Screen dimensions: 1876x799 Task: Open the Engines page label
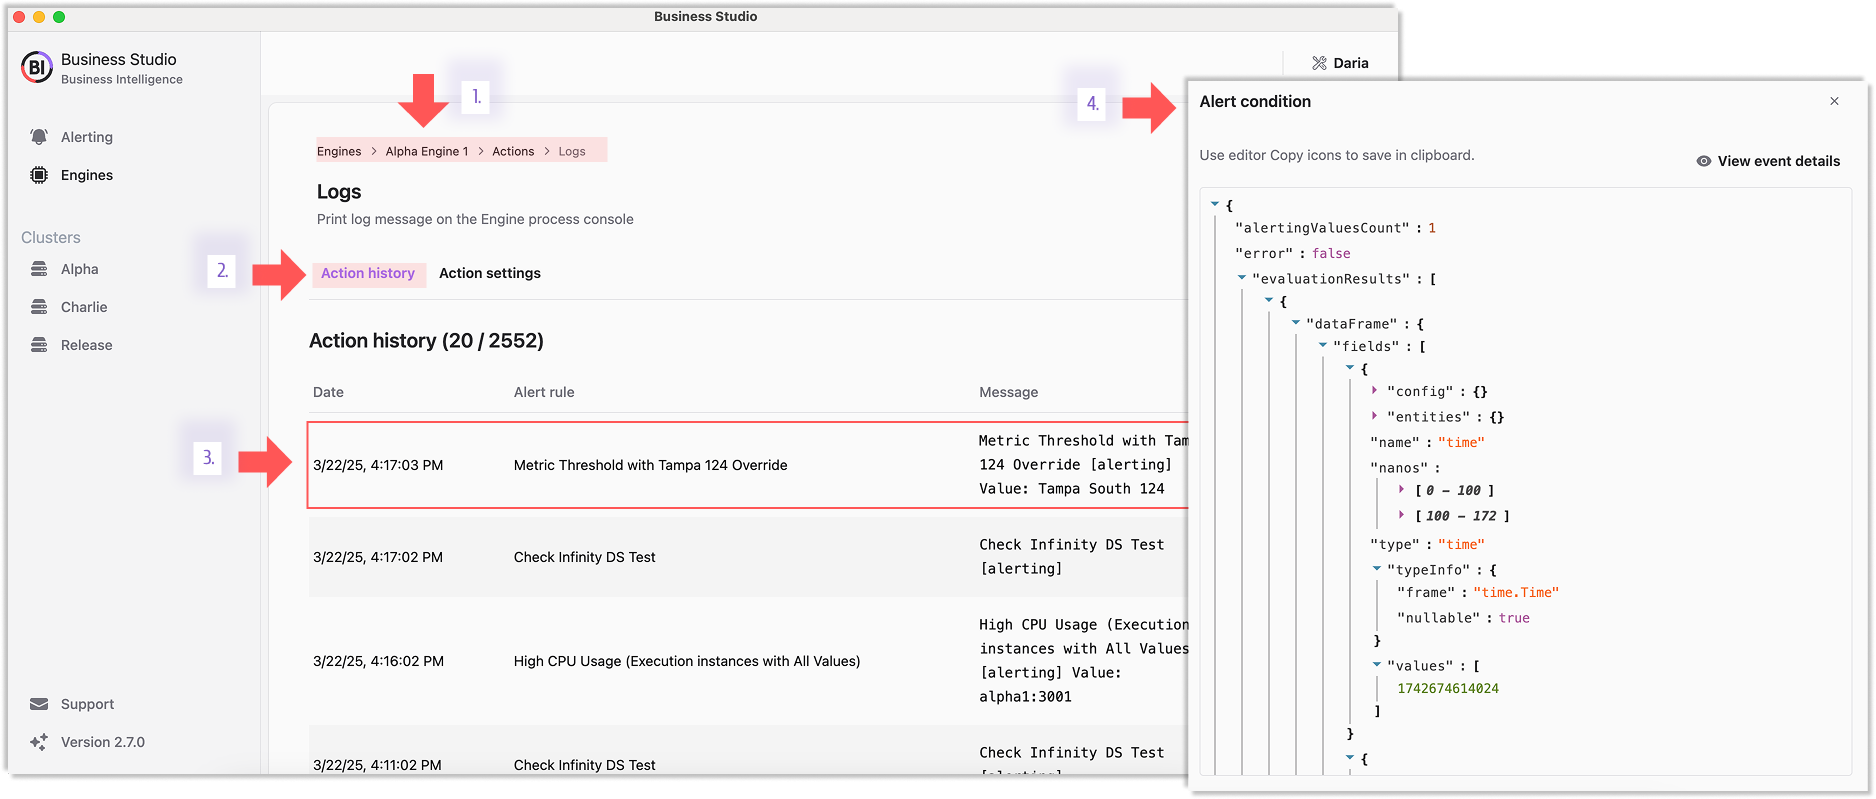tap(87, 175)
